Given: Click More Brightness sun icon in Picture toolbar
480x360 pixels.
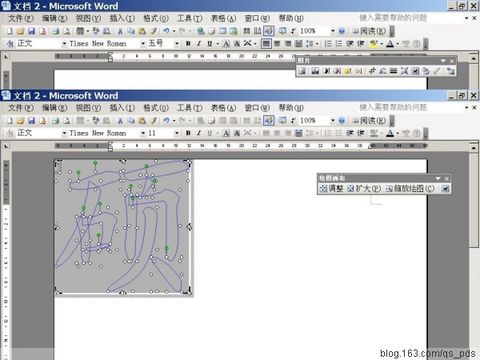Looking at the screenshot, I should point(347,71).
